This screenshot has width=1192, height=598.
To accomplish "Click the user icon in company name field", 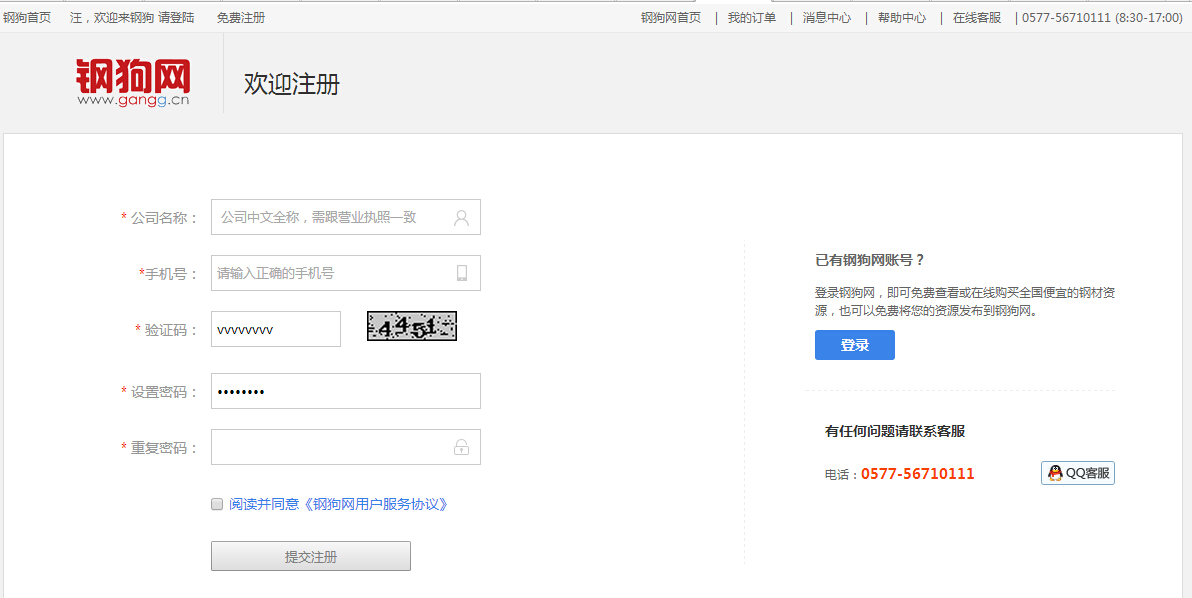I will pos(461,218).
